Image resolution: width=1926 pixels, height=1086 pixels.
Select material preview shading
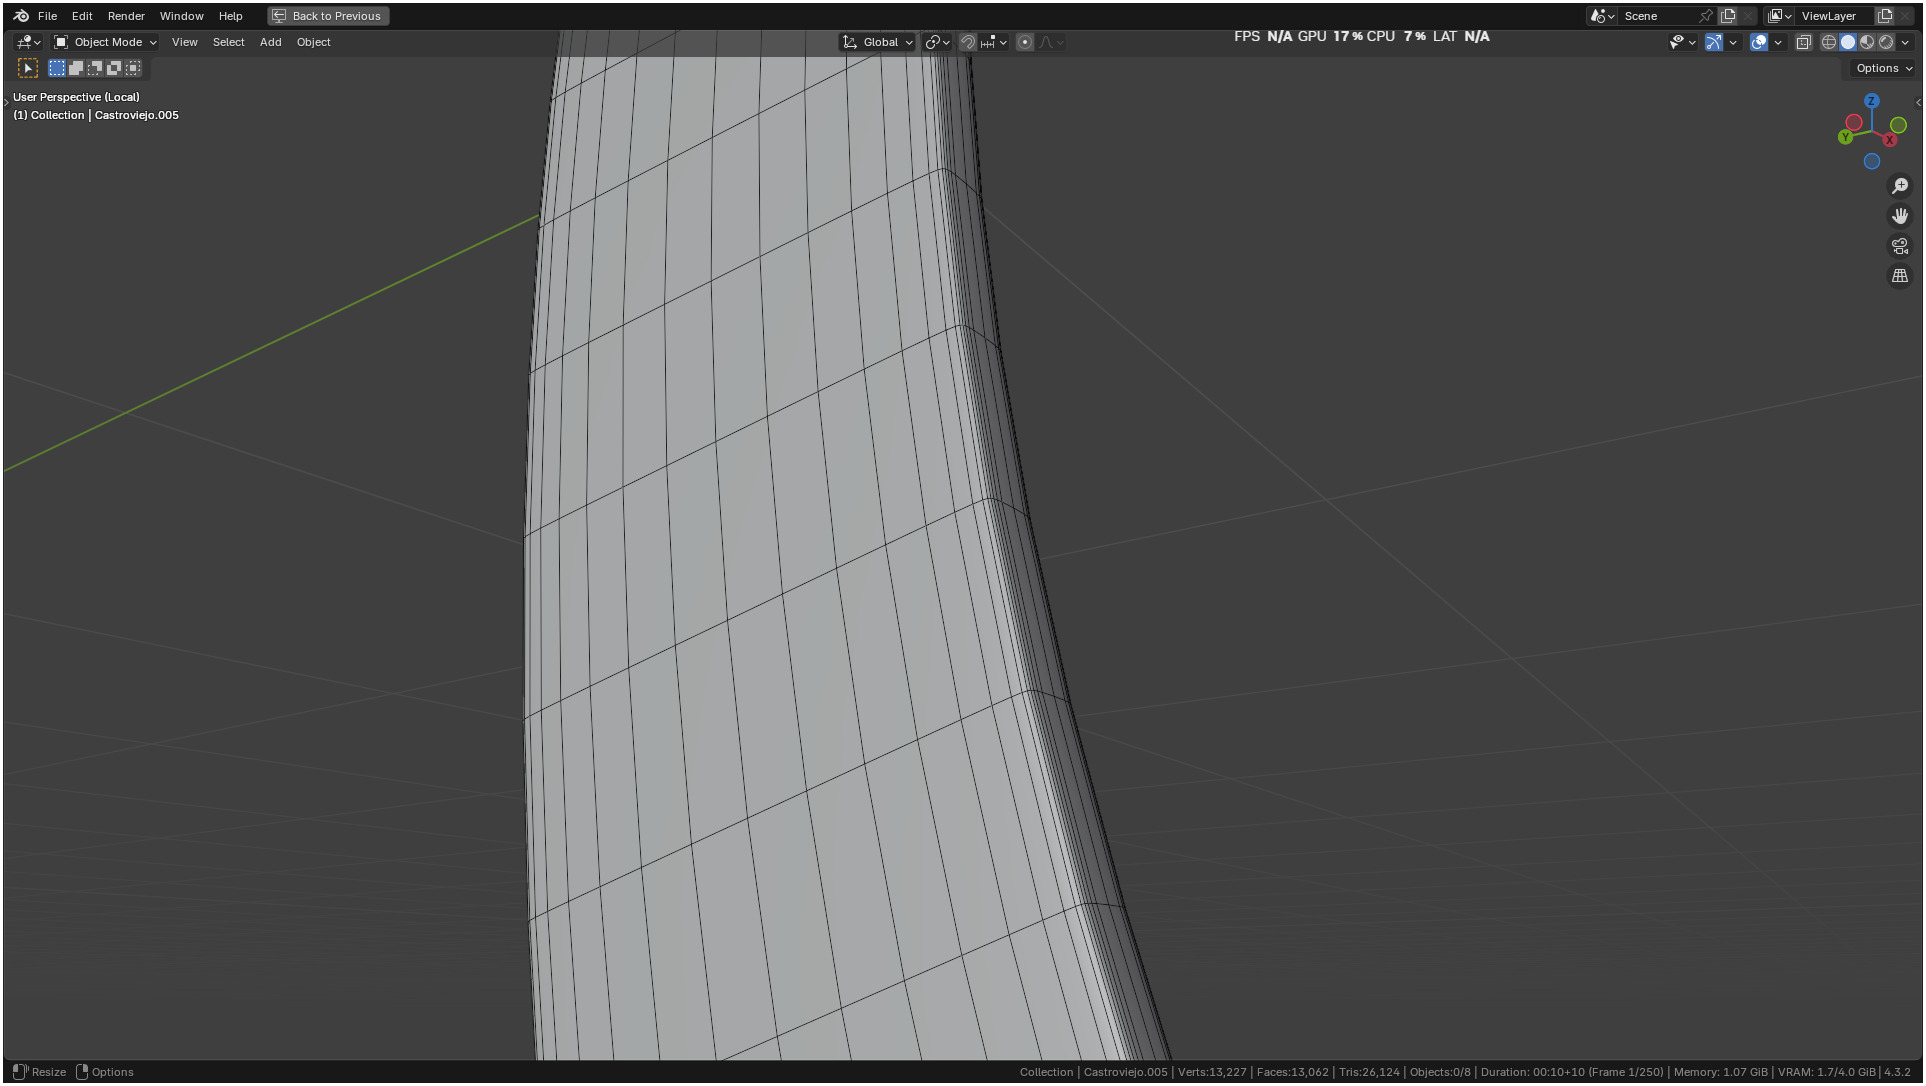(x=1867, y=42)
